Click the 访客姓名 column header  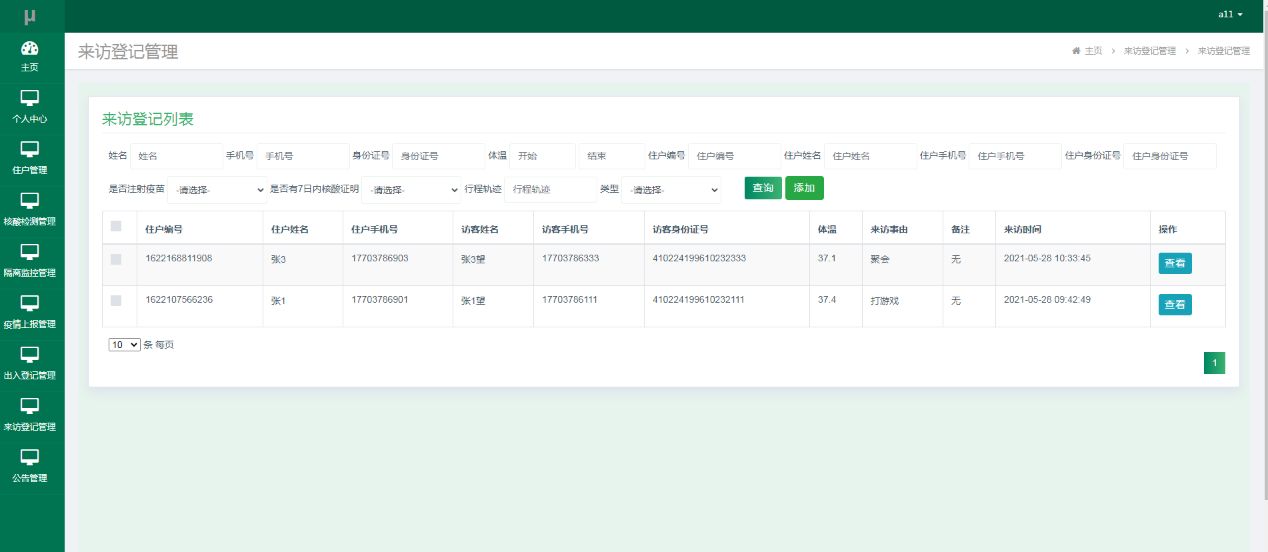(x=479, y=229)
